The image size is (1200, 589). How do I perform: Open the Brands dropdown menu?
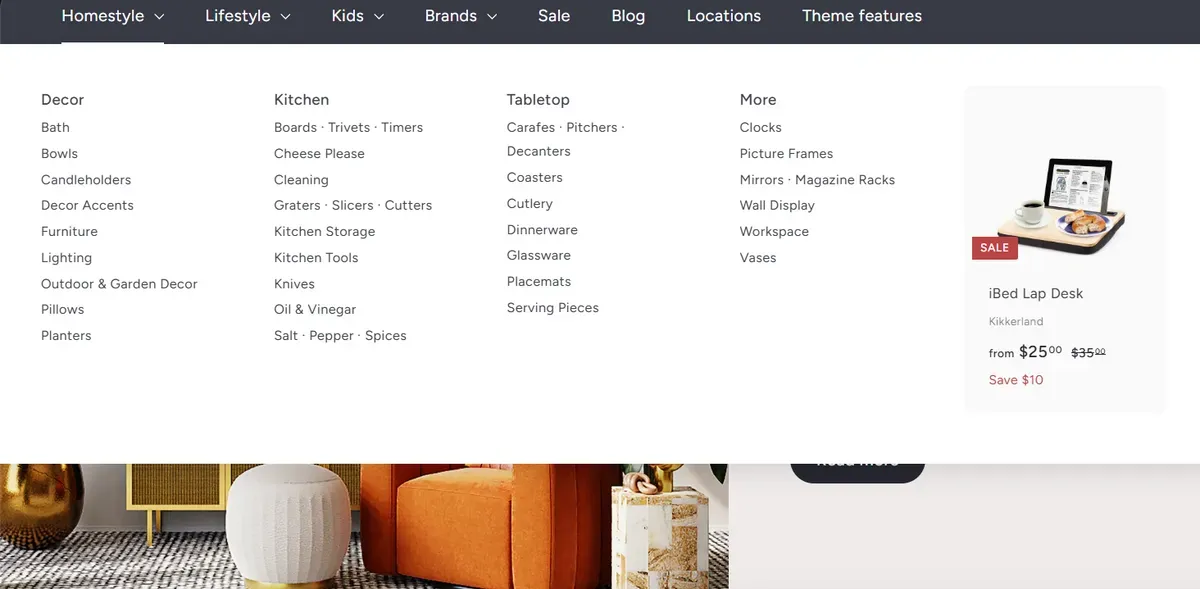[x=451, y=15]
